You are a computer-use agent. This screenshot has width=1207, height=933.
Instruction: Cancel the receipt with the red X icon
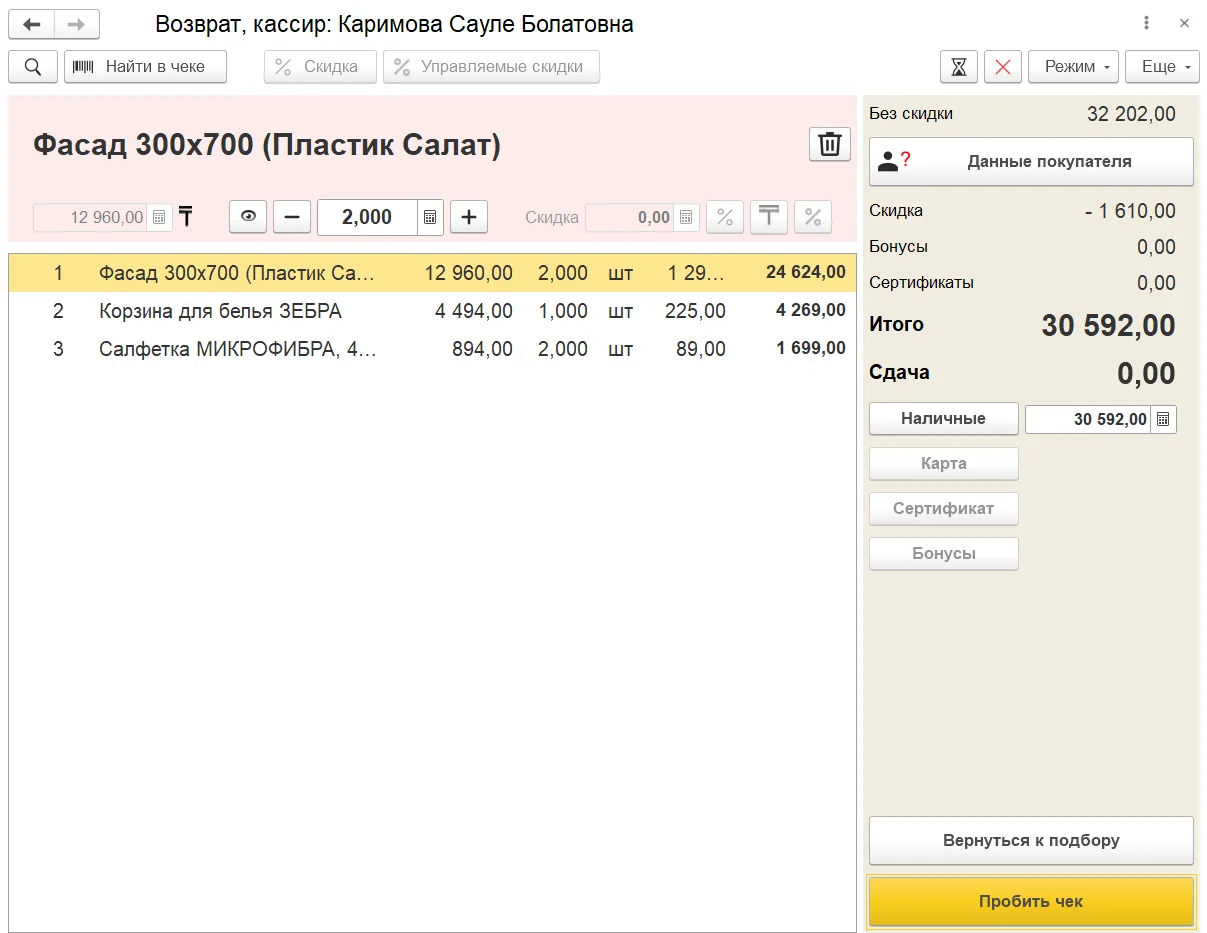click(1003, 67)
